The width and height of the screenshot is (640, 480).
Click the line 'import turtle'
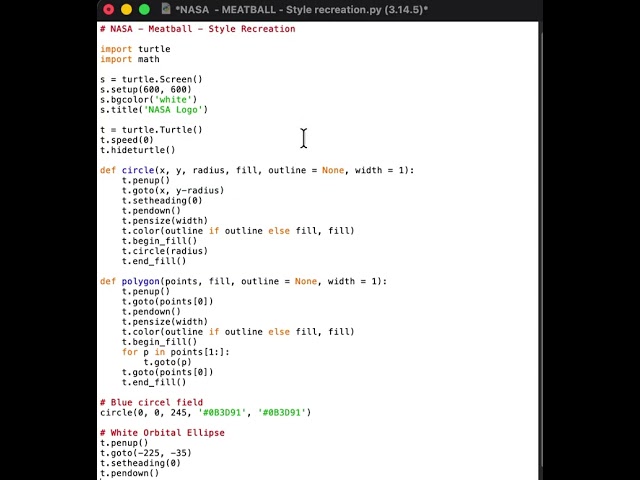135,49
